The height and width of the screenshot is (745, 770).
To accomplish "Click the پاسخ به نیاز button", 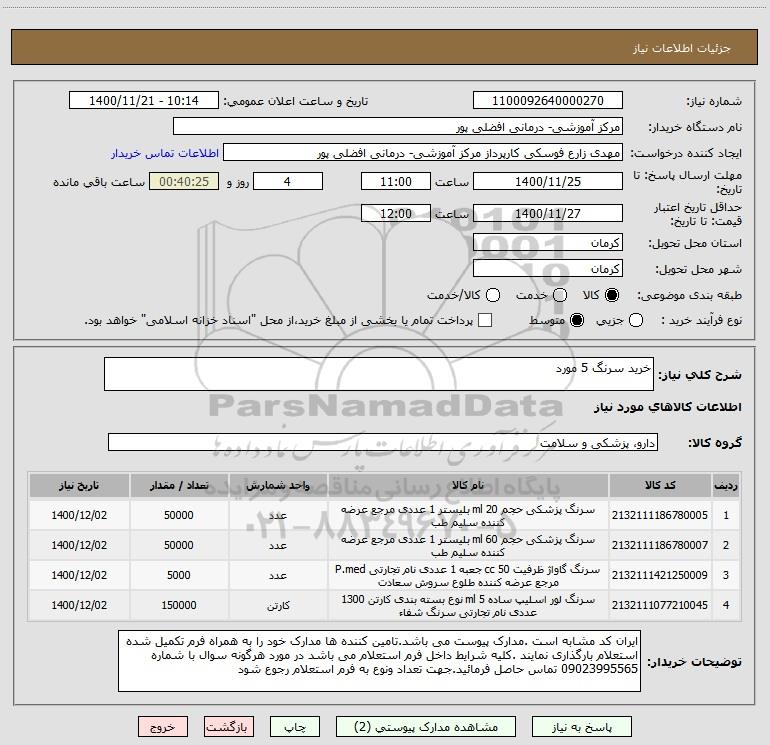I will click(581, 727).
